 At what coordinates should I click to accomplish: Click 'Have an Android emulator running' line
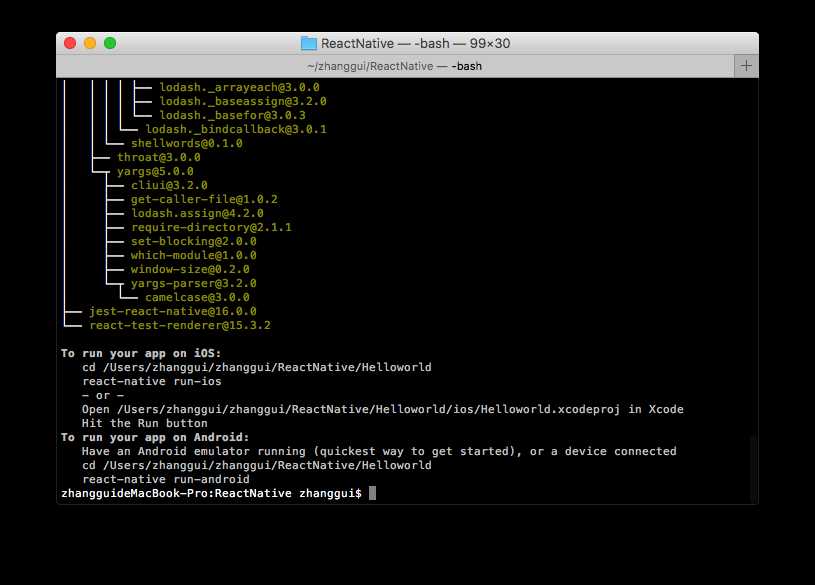tap(379, 452)
